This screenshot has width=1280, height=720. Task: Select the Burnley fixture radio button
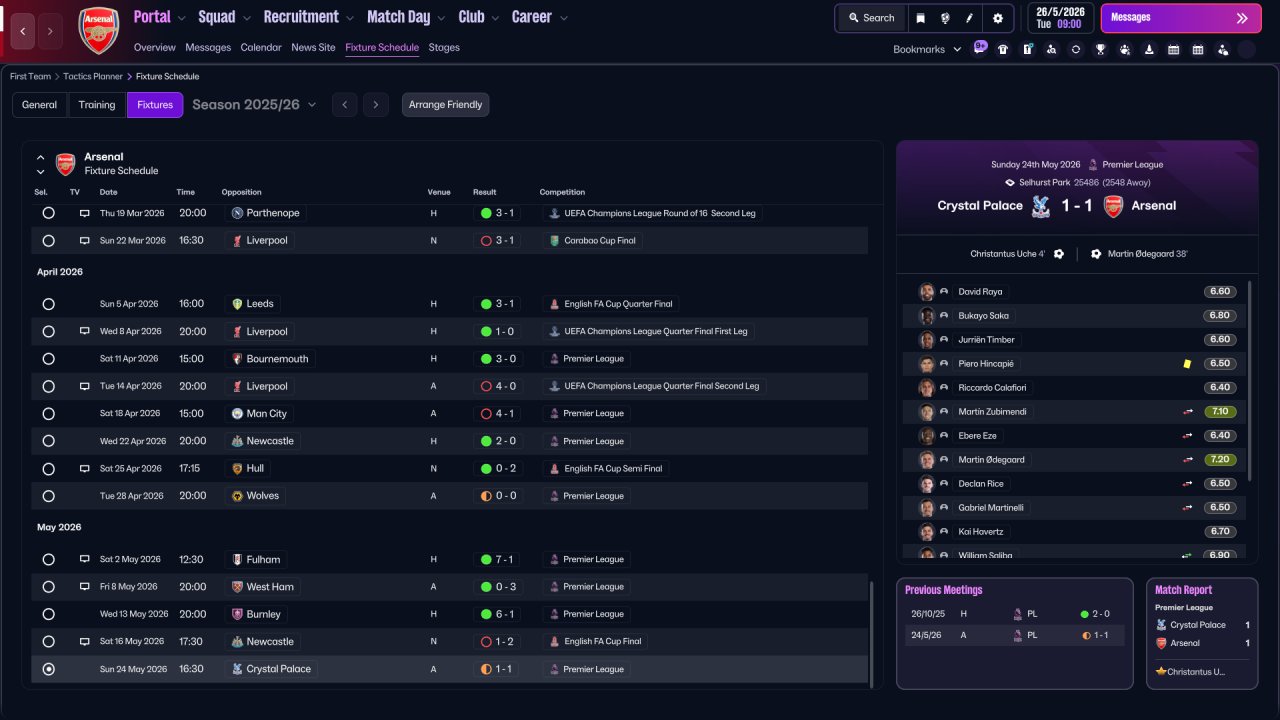pyautogui.click(x=48, y=615)
